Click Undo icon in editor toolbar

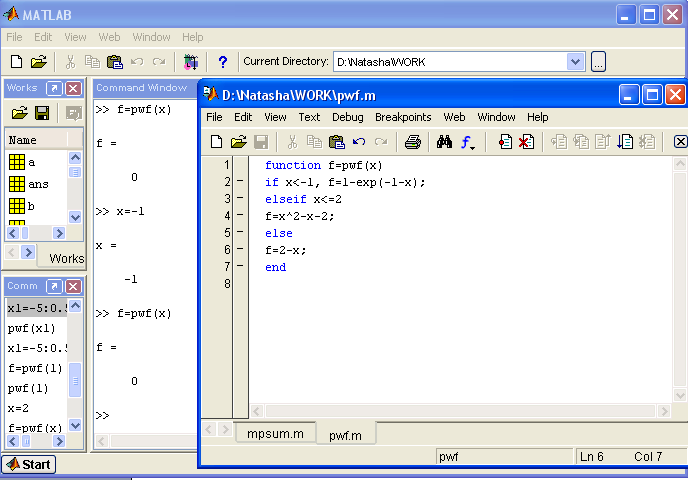pos(359,142)
